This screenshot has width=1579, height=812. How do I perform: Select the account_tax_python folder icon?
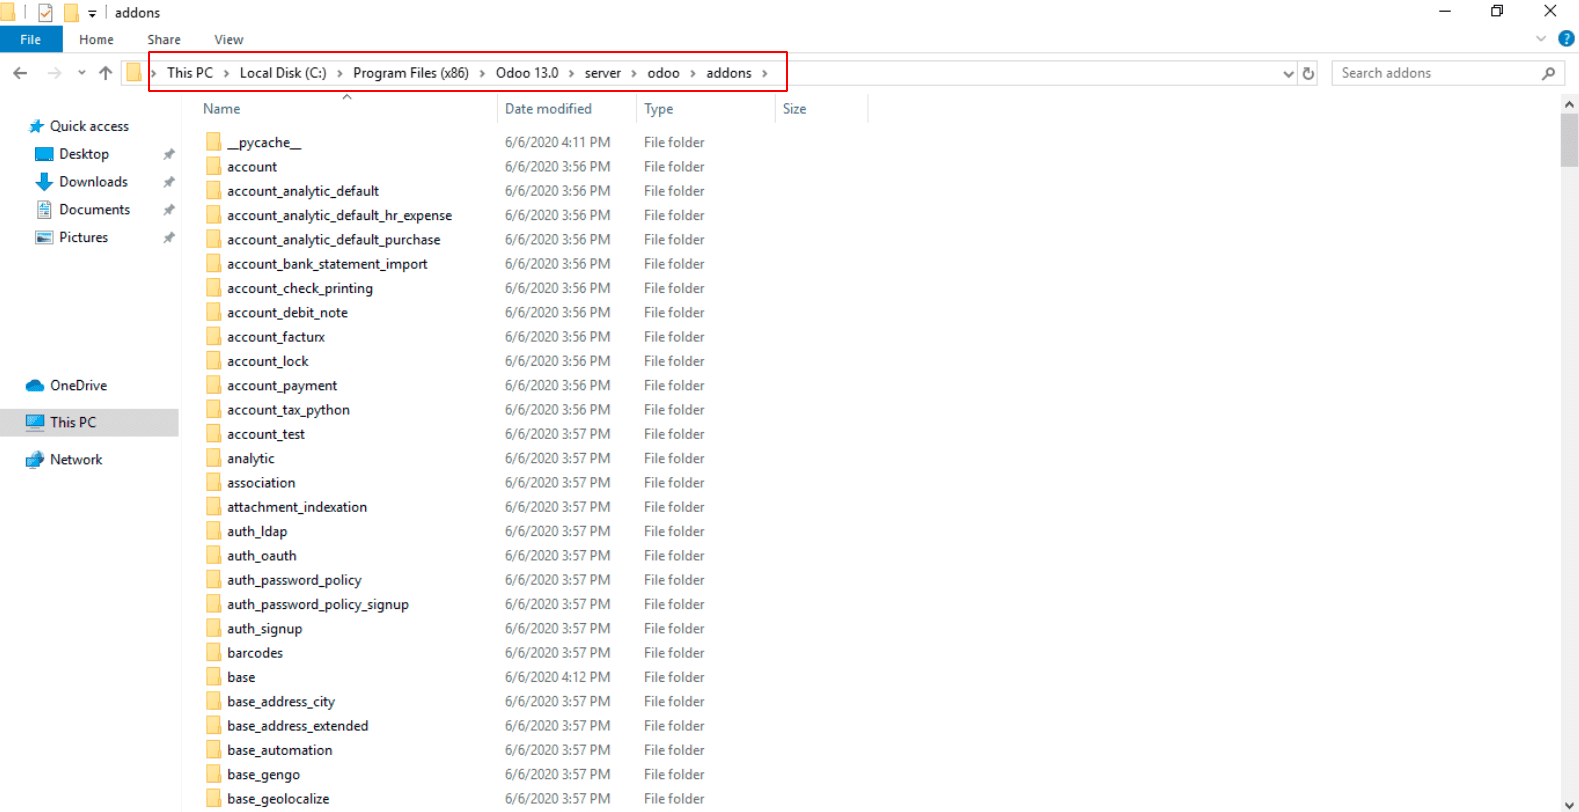pyautogui.click(x=213, y=409)
